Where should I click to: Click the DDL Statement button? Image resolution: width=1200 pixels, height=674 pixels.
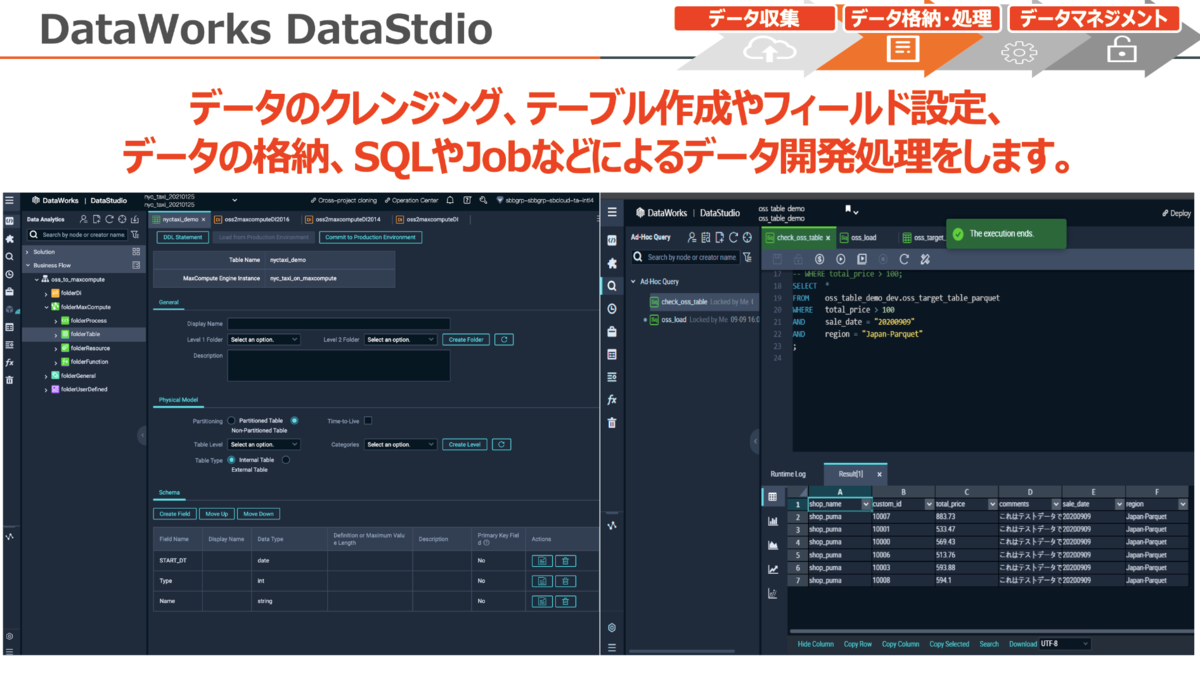click(x=183, y=237)
